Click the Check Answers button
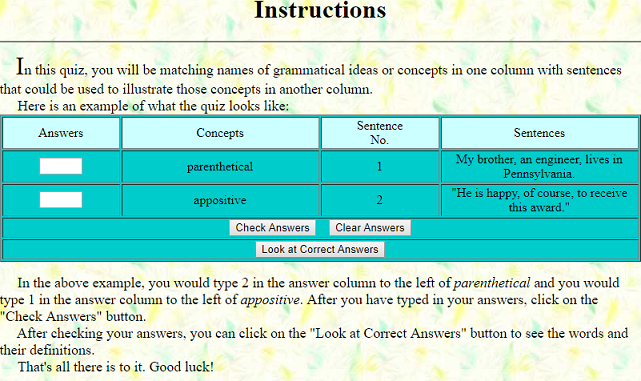Image resolution: width=641 pixels, height=381 pixels. click(x=272, y=228)
